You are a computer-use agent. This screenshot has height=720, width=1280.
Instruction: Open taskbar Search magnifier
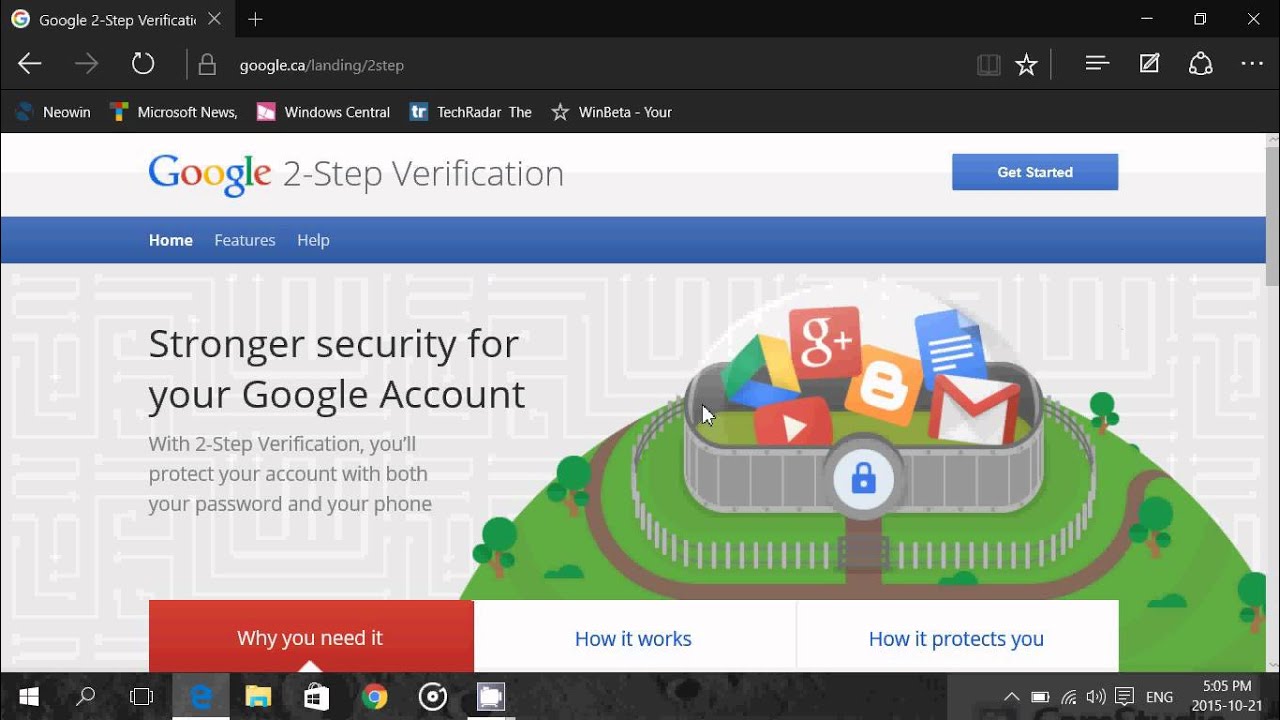(86, 696)
